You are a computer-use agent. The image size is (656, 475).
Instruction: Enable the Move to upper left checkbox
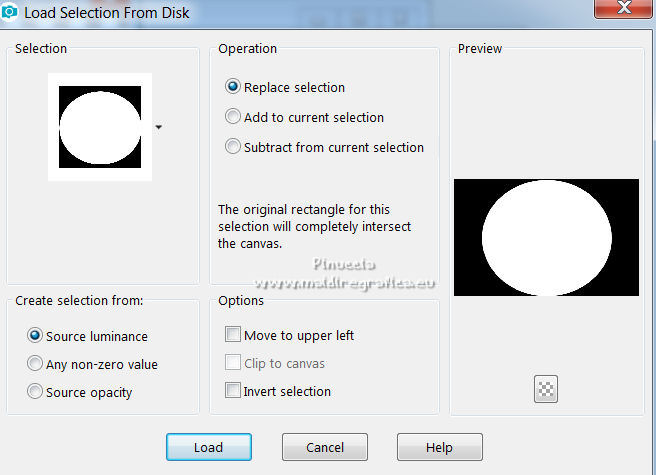tap(233, 335)
